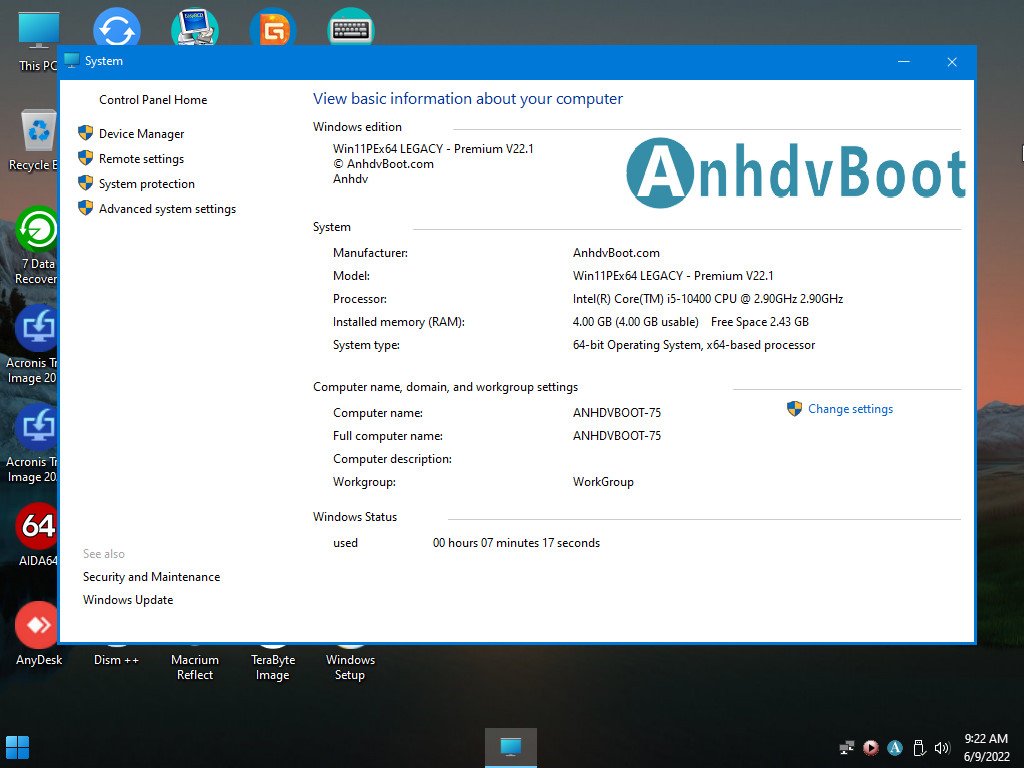Open Advanced system settings link
Image resolution: width=1024 pixels, height=768 pixels.
tap(167, 209)
